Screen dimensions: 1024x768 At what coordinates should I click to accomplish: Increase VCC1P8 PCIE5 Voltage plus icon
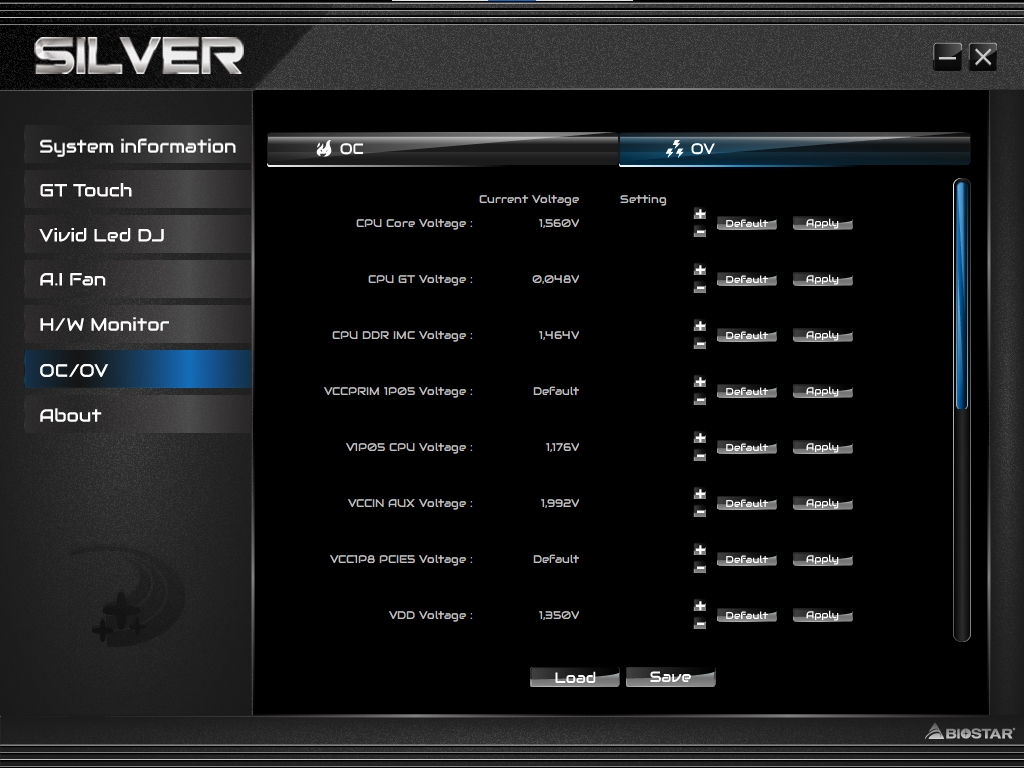tap(700, 550)
